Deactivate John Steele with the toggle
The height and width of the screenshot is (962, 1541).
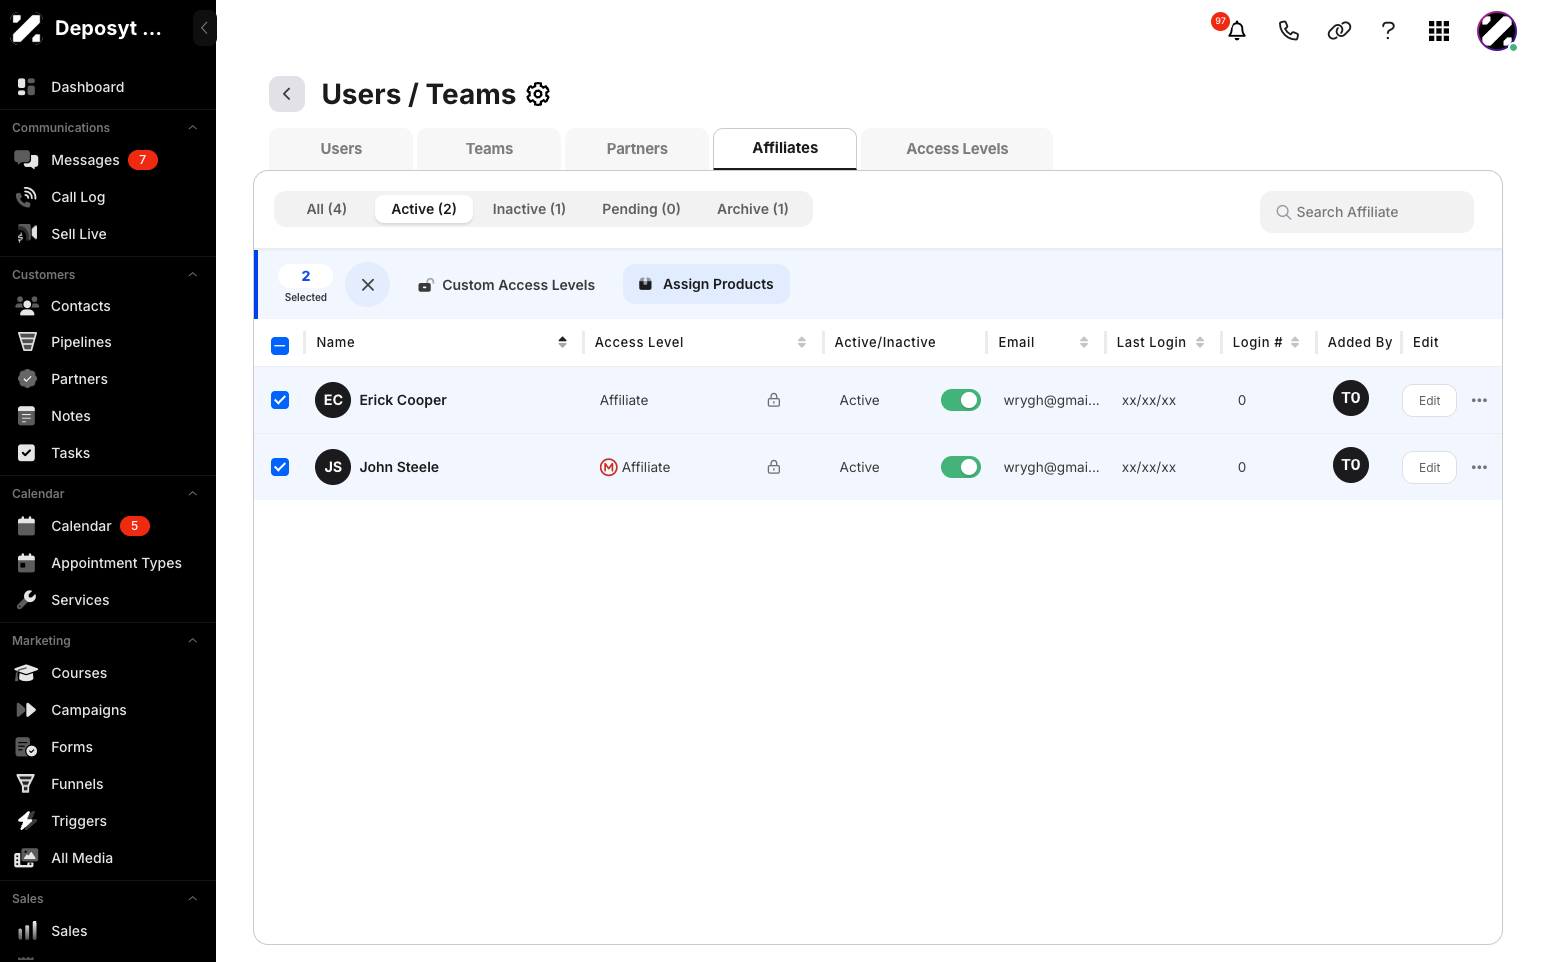961,467
